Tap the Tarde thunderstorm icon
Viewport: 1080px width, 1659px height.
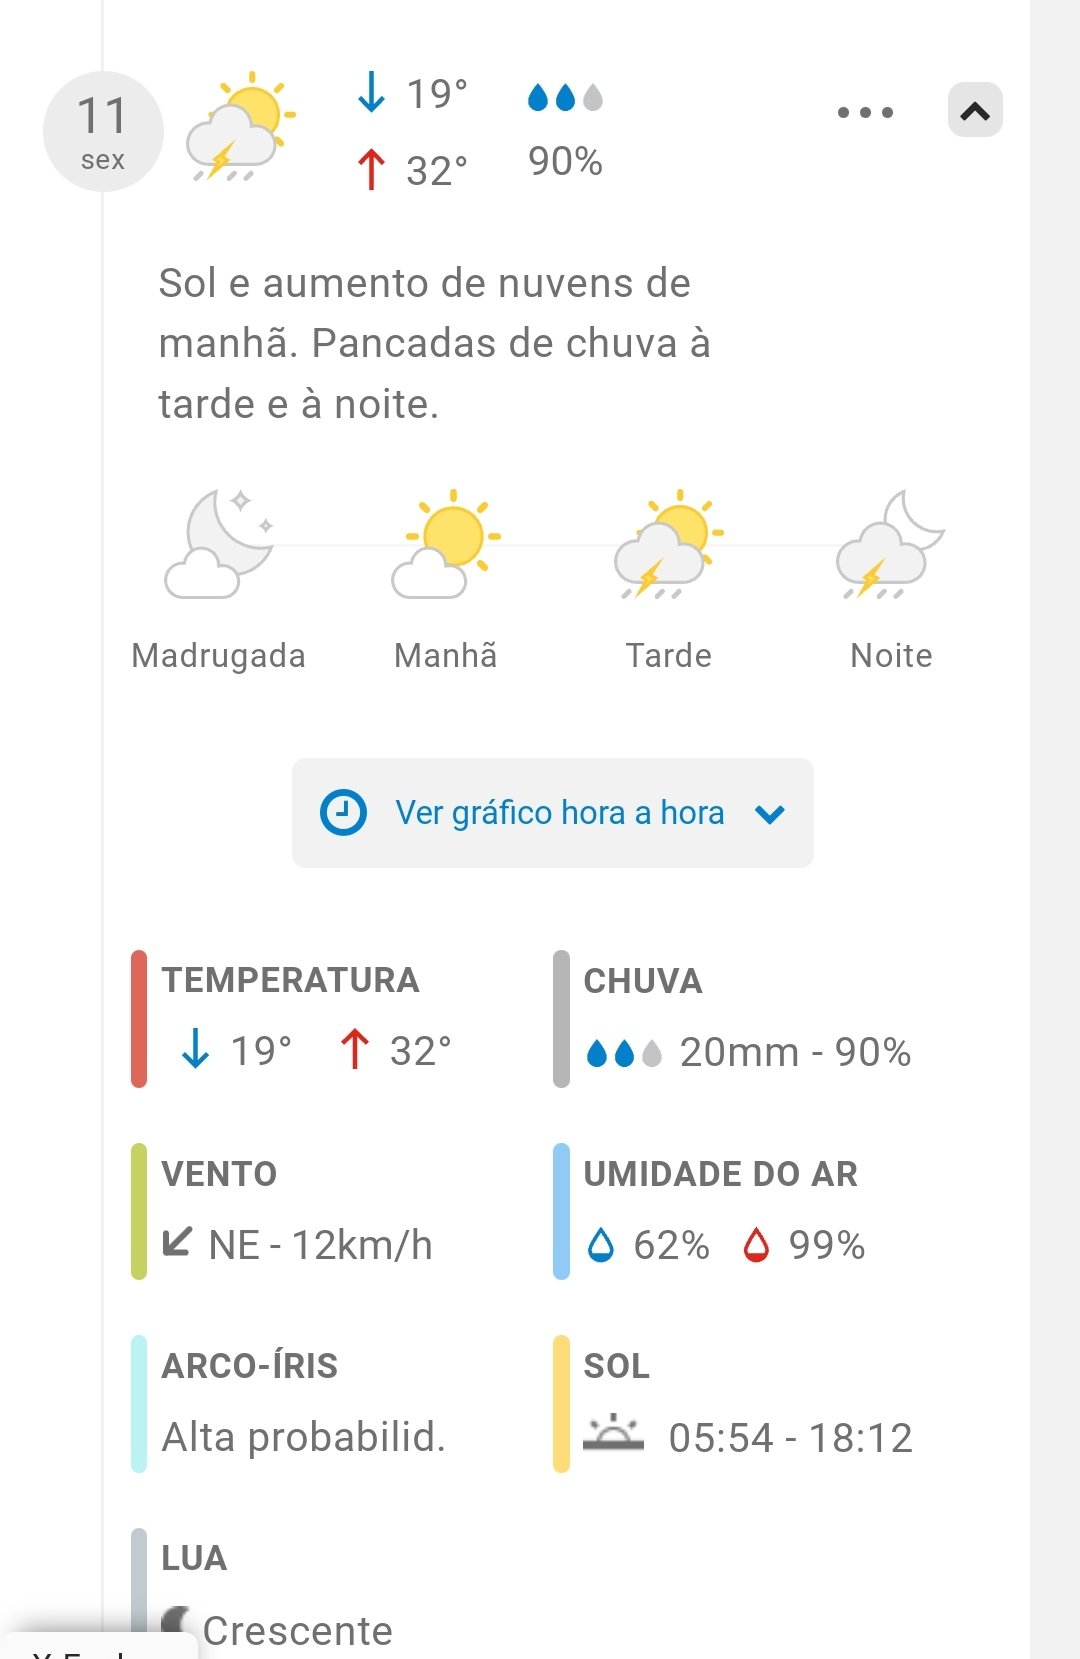coord(668,547)
